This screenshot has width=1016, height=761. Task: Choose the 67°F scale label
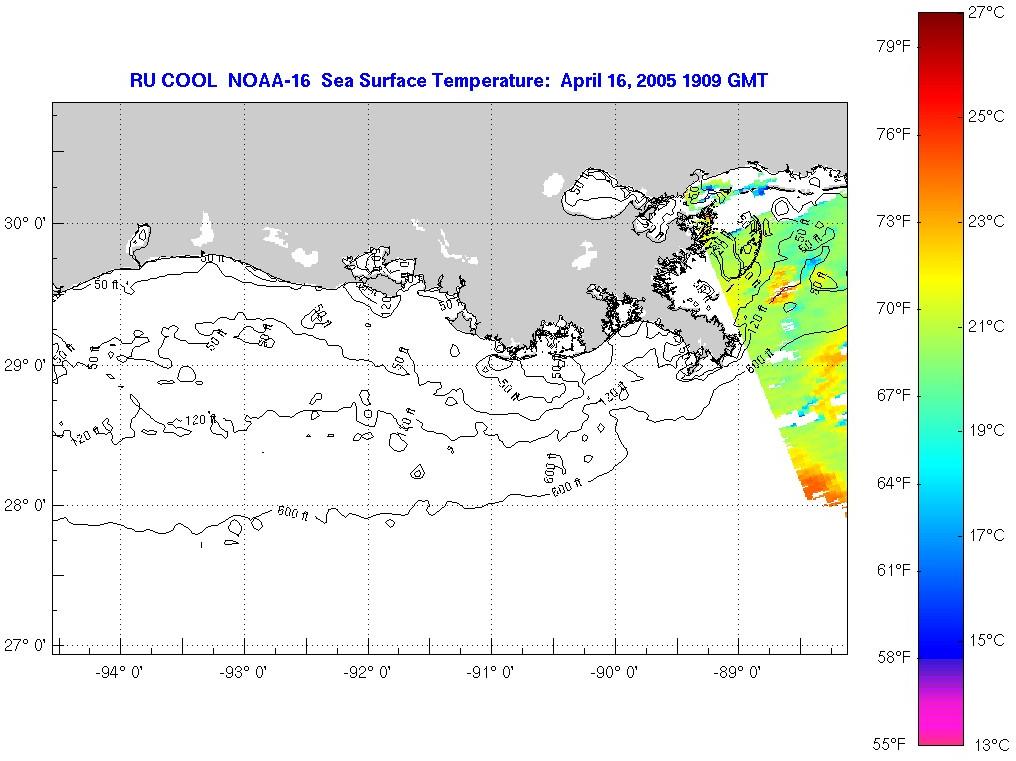pyautogui.click(x=894, y=396)
